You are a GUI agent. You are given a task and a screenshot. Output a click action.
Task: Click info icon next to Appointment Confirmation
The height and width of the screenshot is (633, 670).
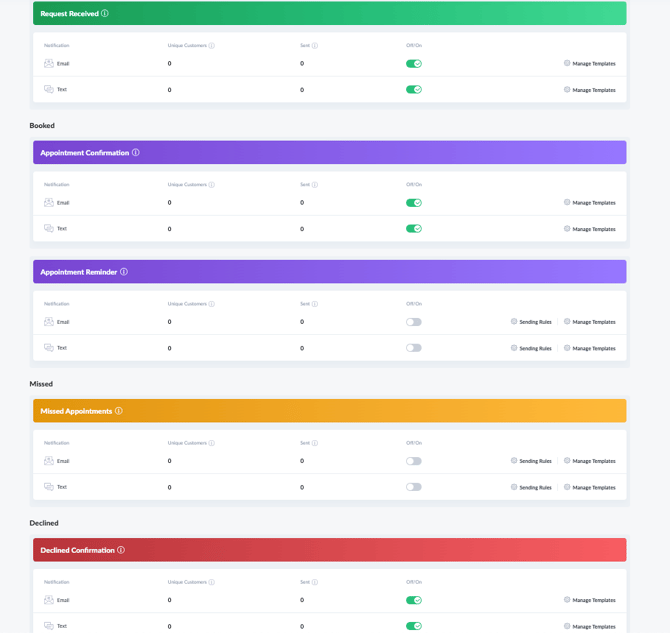tap(136, 153)
